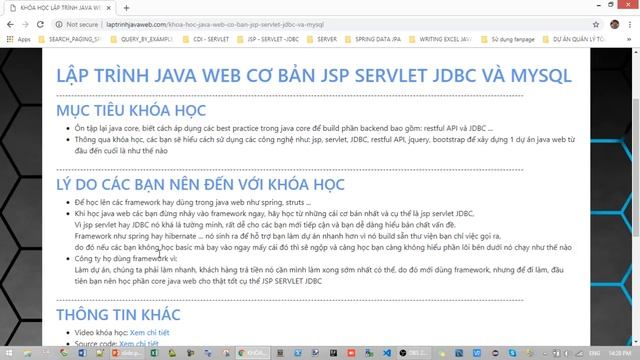Open the Apps shortcut in bookmarks bar
640x360 pixels.
click(19, 39)
